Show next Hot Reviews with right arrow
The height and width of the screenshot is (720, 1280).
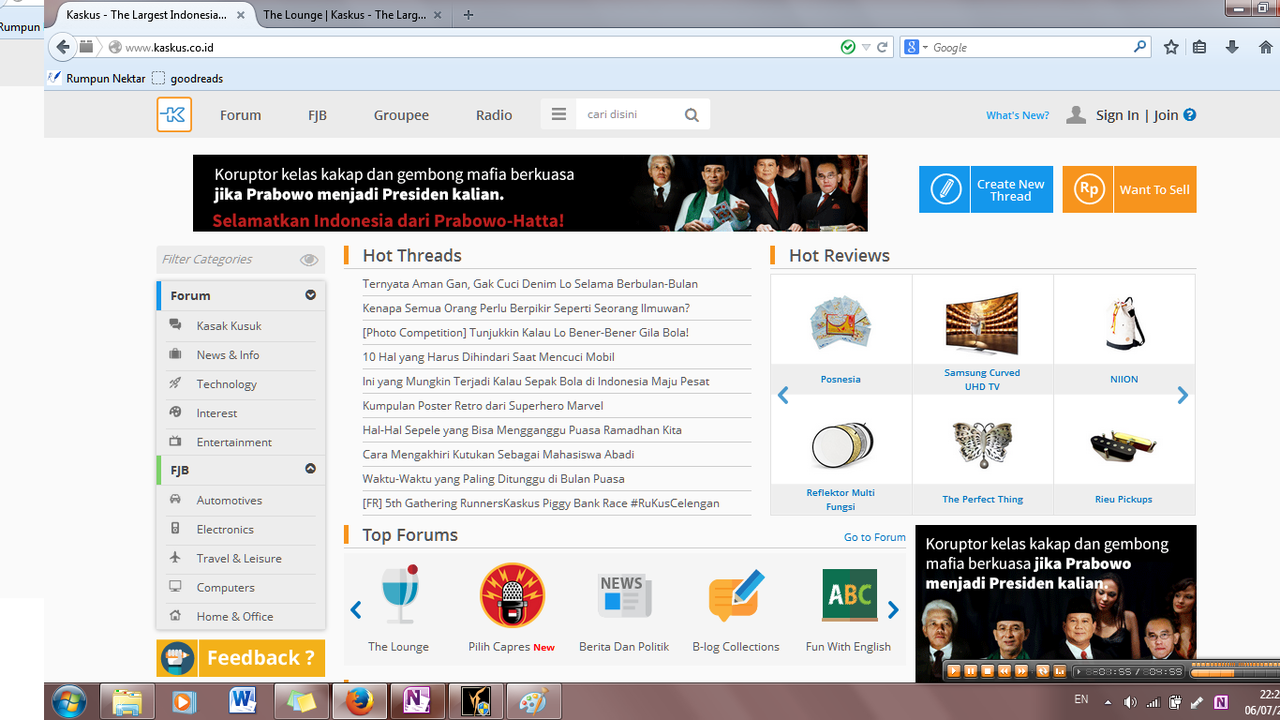pyautogui.click(x=1183, y=396)
